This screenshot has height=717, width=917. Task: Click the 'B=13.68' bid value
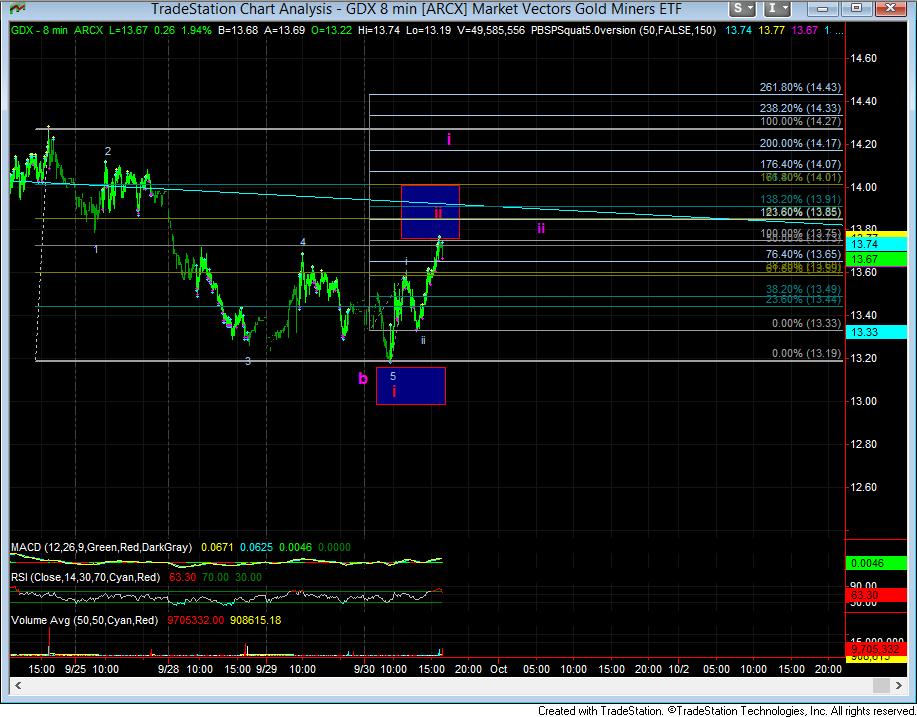[x=237, y=30]
